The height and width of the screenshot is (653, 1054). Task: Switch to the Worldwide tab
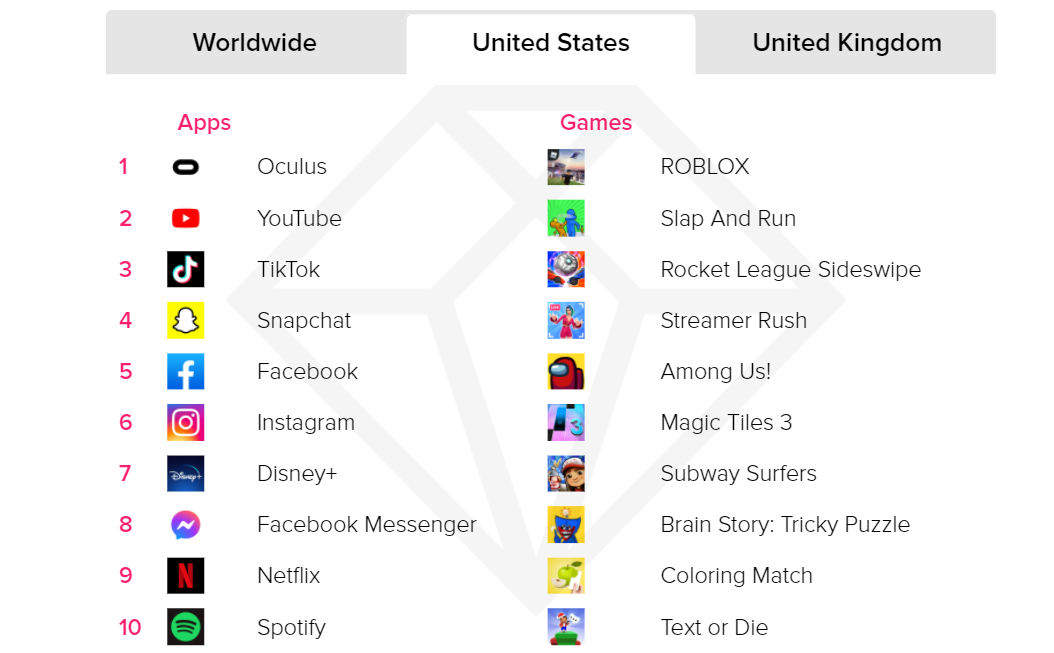(x=255, y=43)
